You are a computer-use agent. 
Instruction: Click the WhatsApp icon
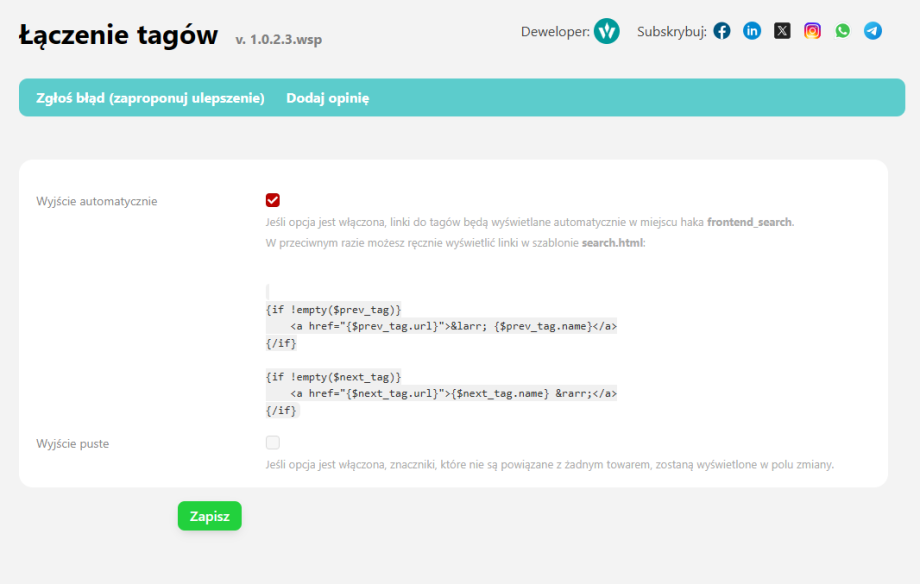click(x=842, y=31)
